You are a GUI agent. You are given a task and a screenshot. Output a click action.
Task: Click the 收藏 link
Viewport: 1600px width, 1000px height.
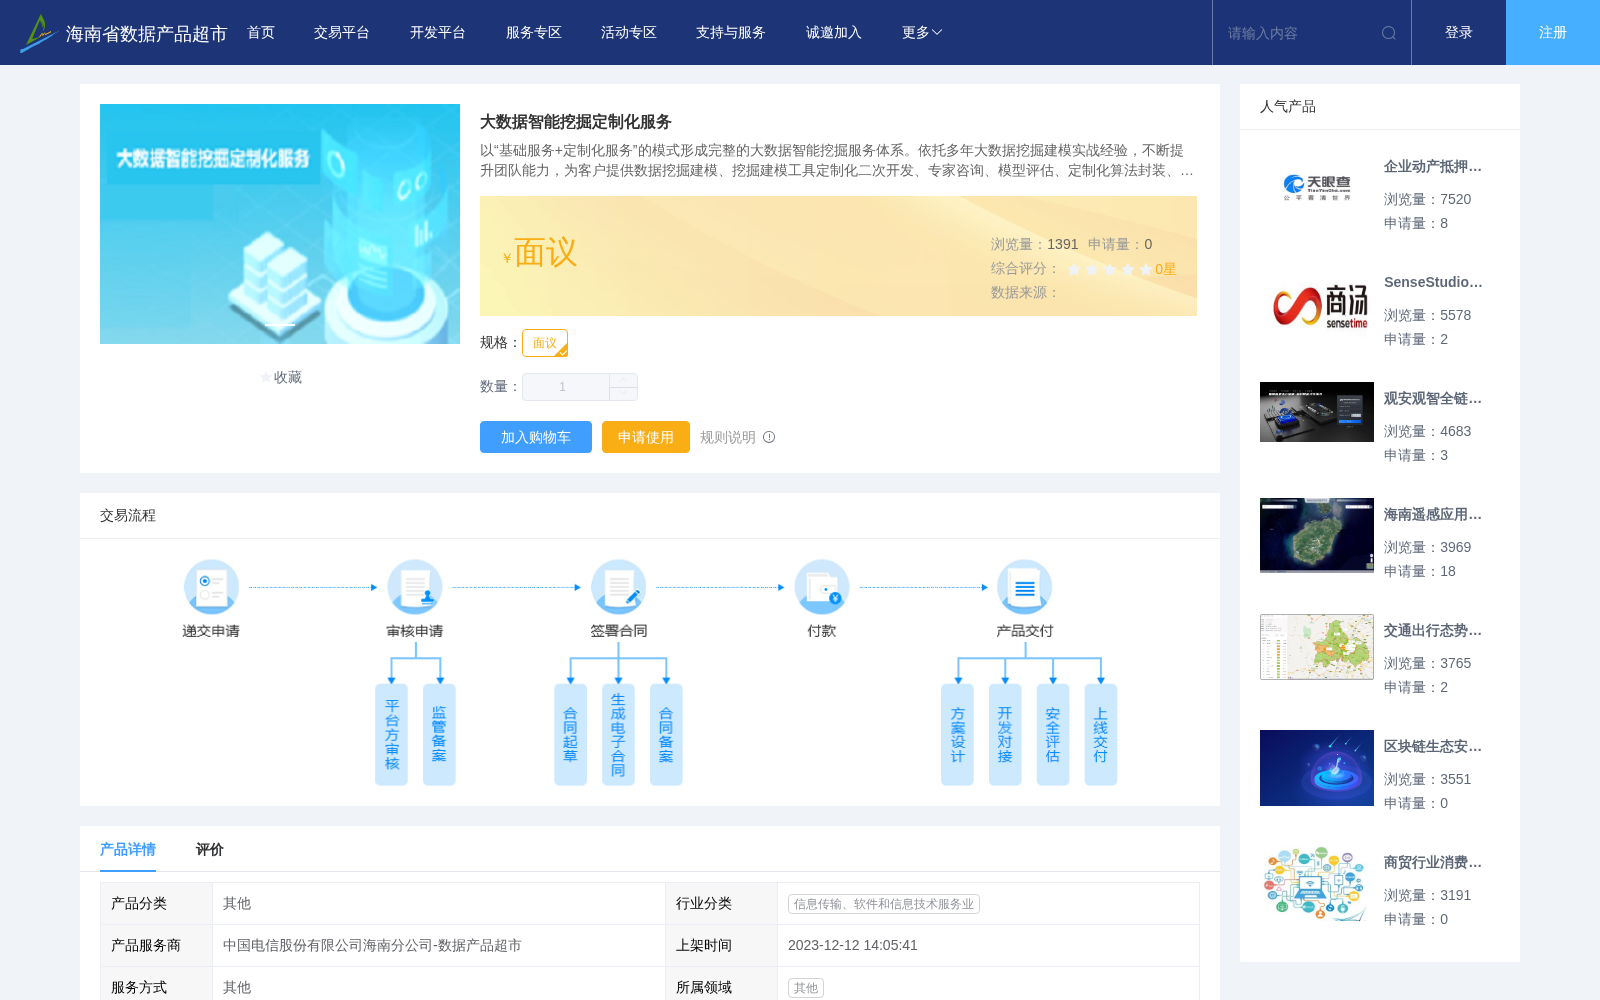click(288, 377)
